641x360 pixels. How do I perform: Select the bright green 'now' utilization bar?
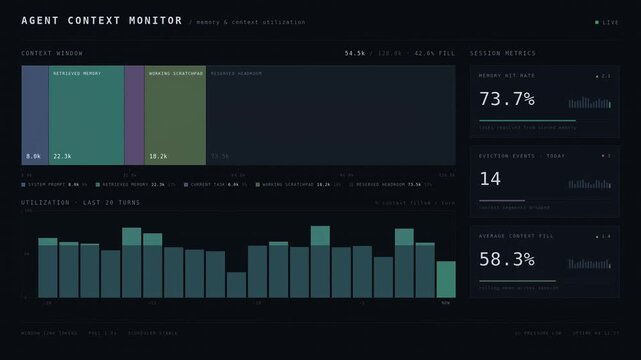[x=446, y=280]
